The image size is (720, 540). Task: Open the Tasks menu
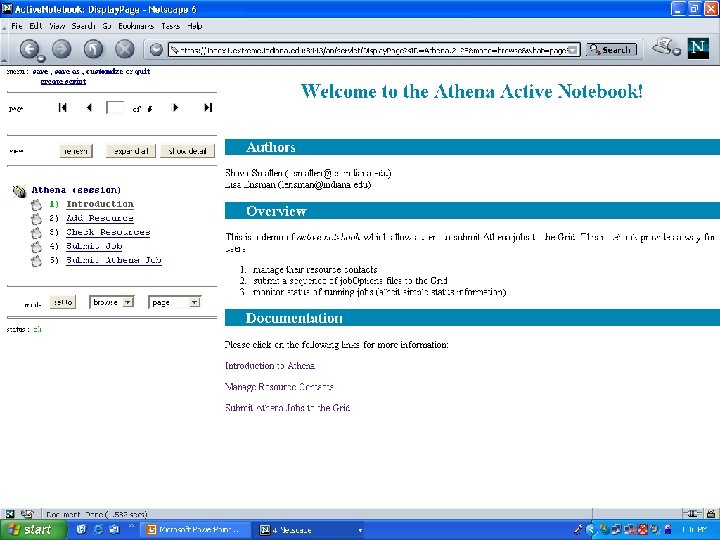pyautogui.click(x=170, y=26)
